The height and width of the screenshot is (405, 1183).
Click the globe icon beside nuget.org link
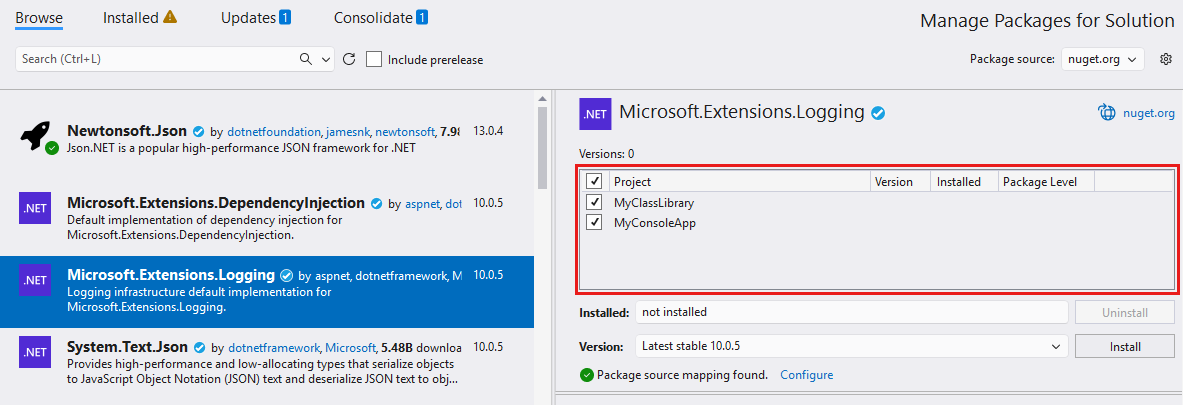(1107, 112)
